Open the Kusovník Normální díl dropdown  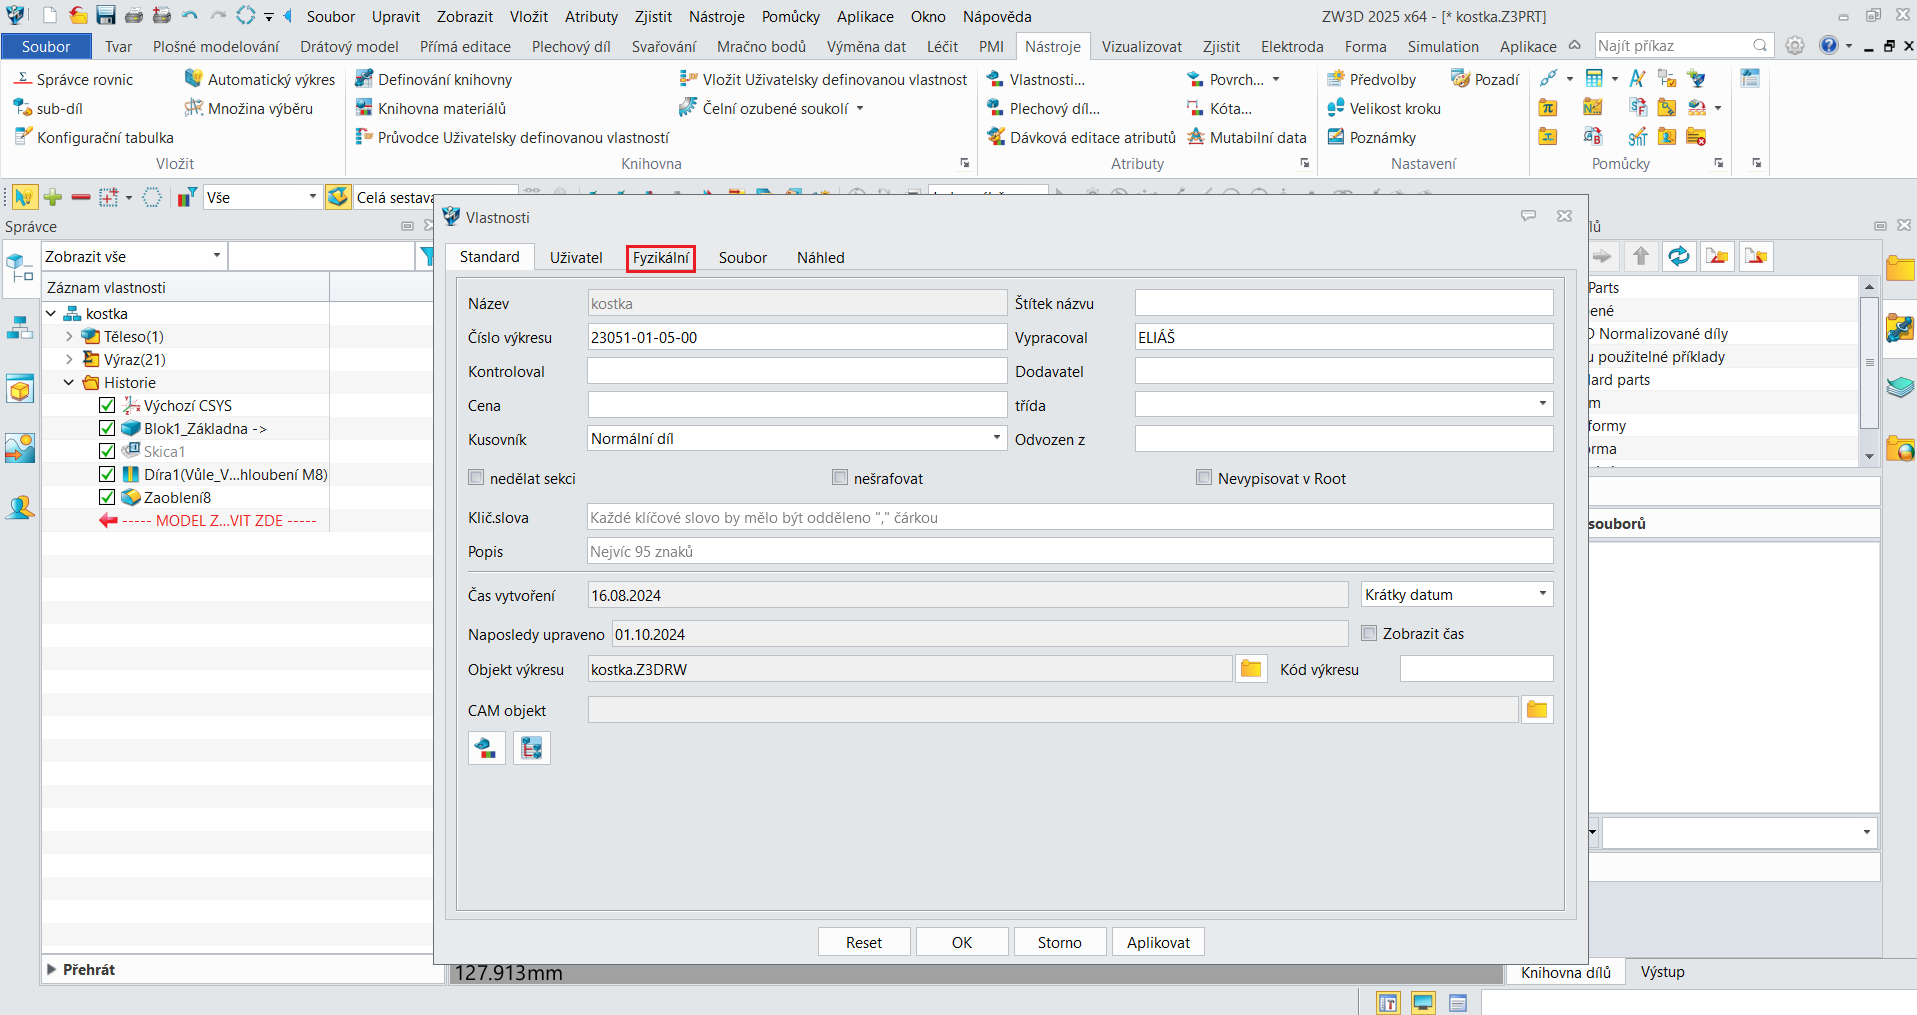pyautogui.click(x=996, y=438)
